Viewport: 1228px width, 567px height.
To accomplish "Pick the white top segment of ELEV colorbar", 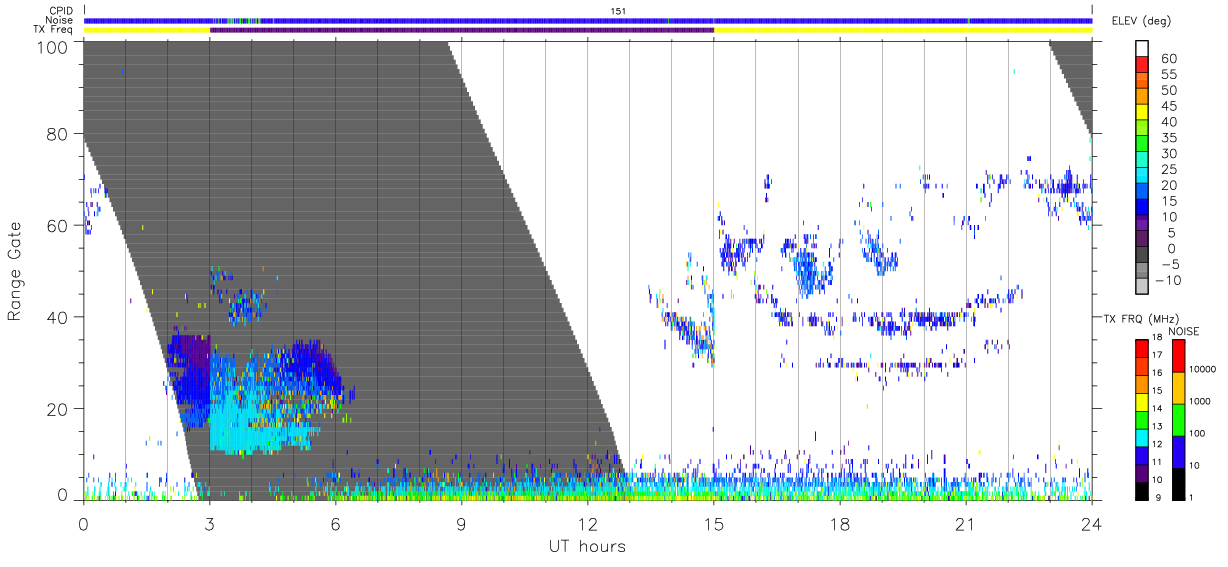I will pyautogui.click(x=1144, y=49).
